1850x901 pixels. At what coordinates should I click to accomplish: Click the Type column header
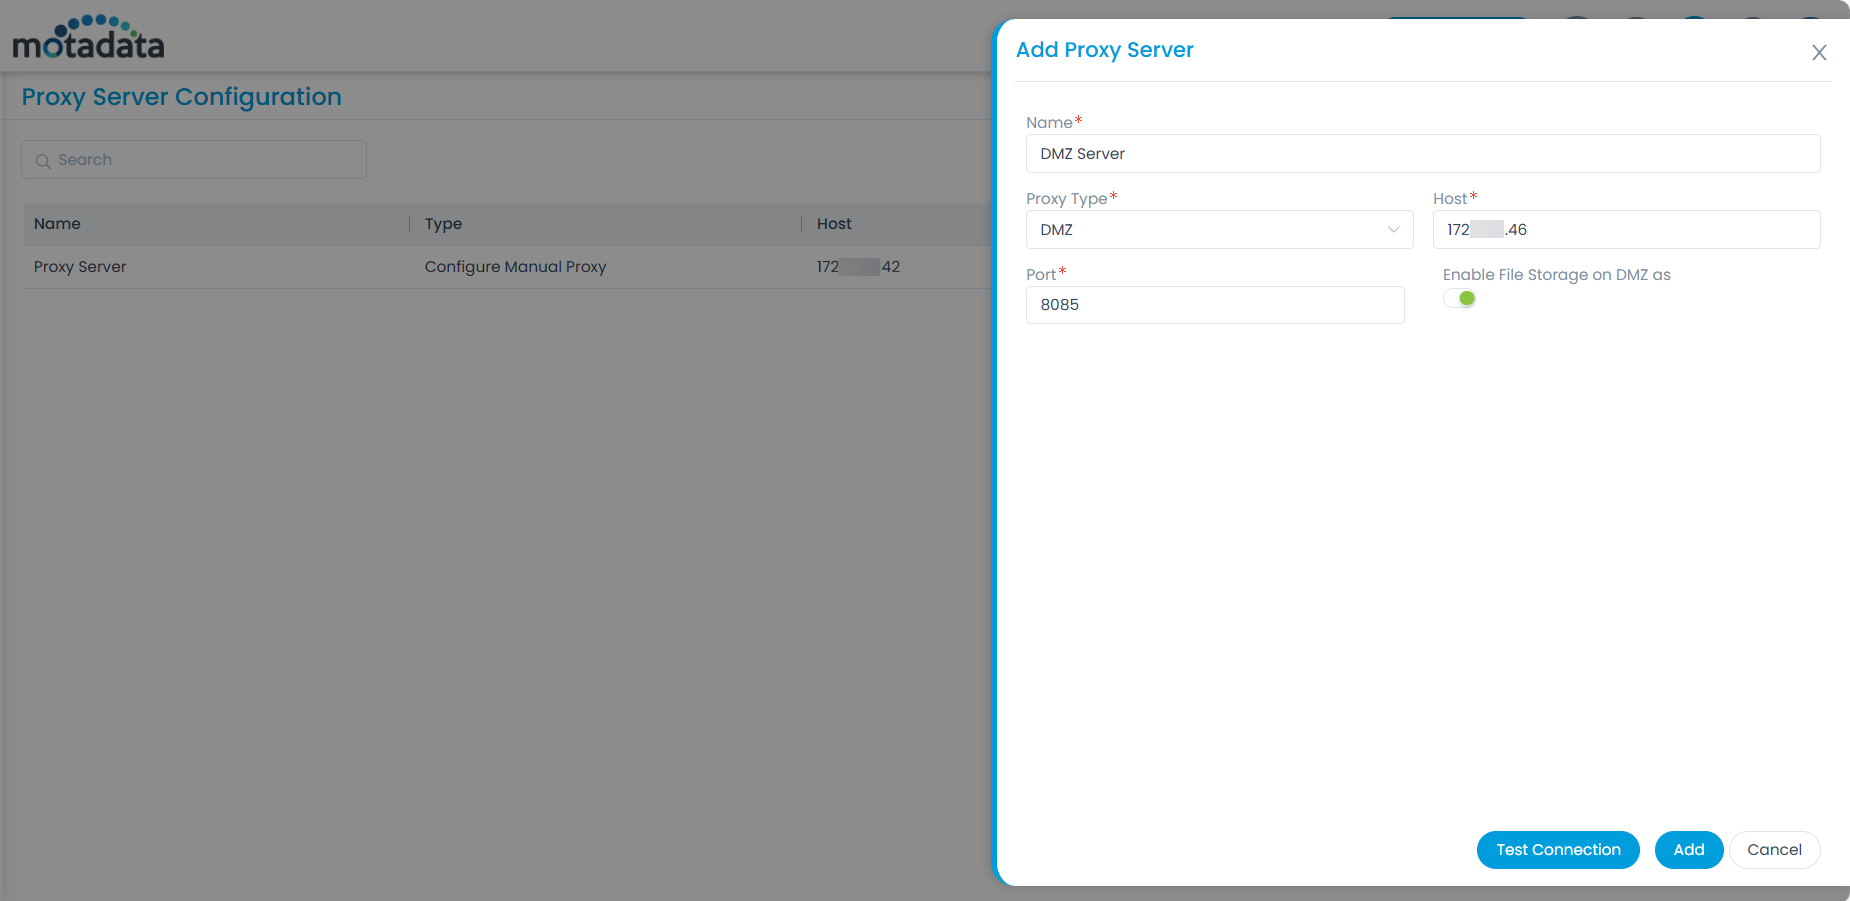[443, 224]
